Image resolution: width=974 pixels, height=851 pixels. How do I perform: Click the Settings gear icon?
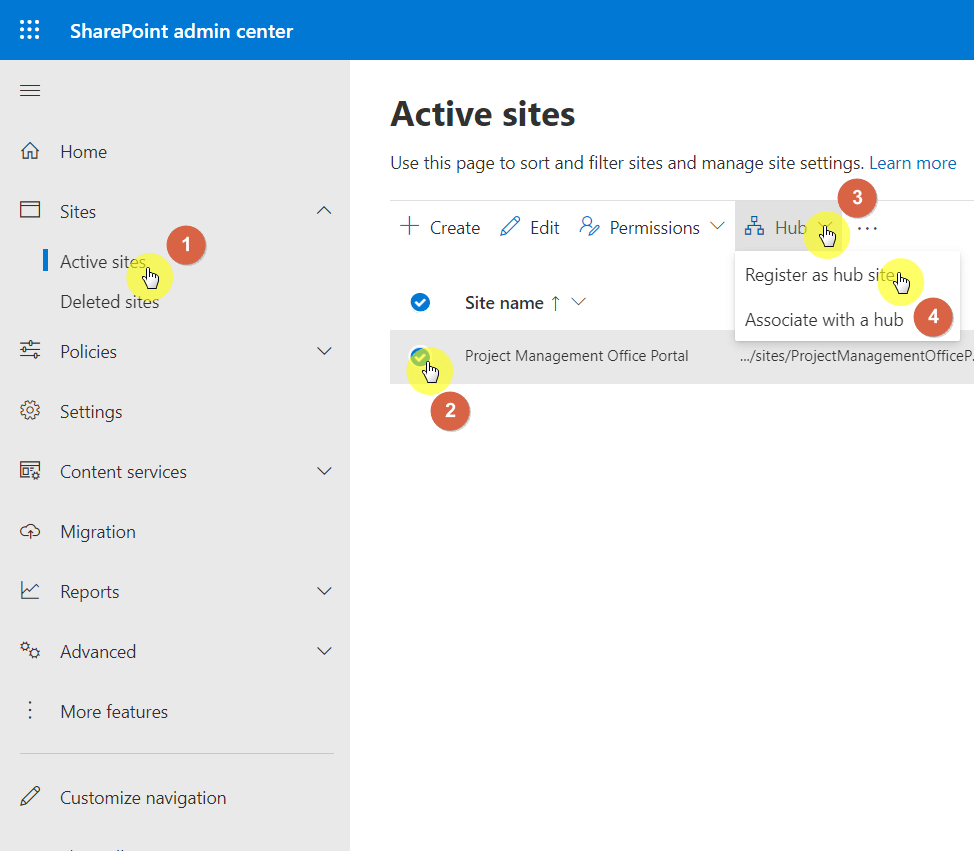(x=30, y=411)
